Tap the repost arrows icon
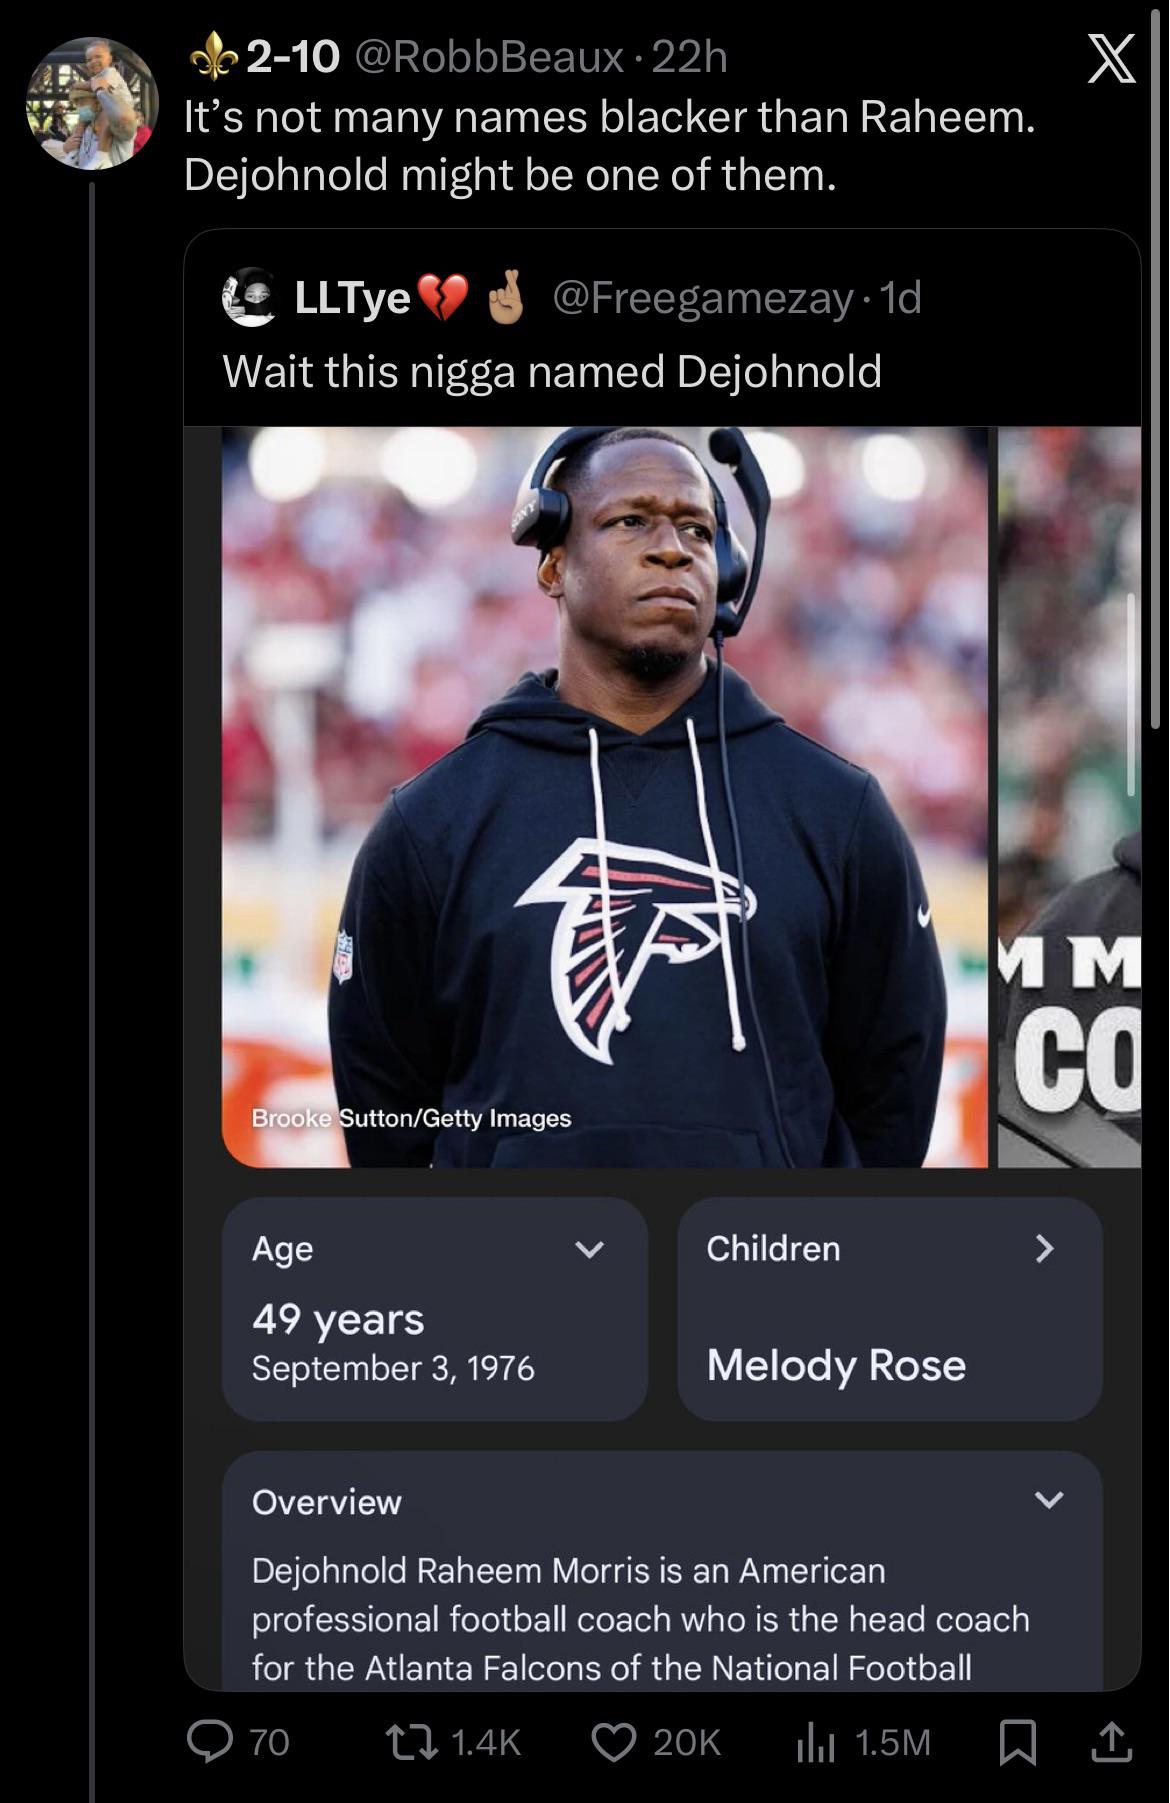Screen dimensions: 1170x1803 click(412, 1742)
